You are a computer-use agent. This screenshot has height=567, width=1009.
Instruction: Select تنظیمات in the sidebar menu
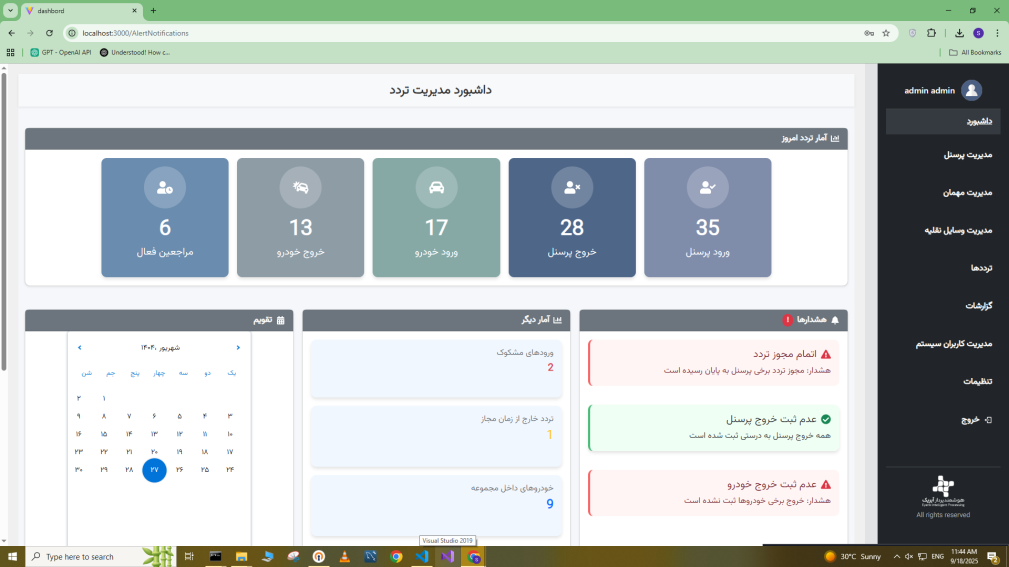[x=977, y=381]
